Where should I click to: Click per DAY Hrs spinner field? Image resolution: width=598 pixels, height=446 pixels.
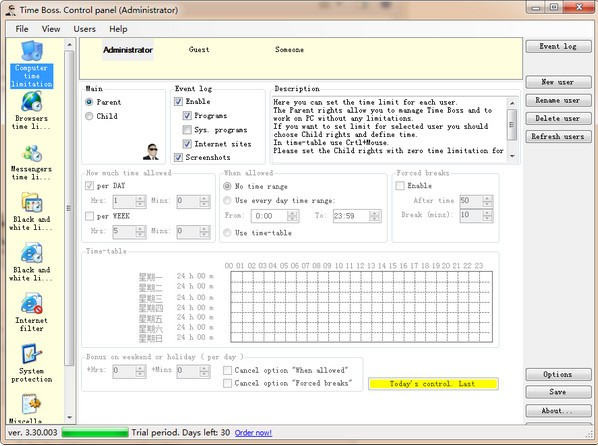(x=129, y=201)
